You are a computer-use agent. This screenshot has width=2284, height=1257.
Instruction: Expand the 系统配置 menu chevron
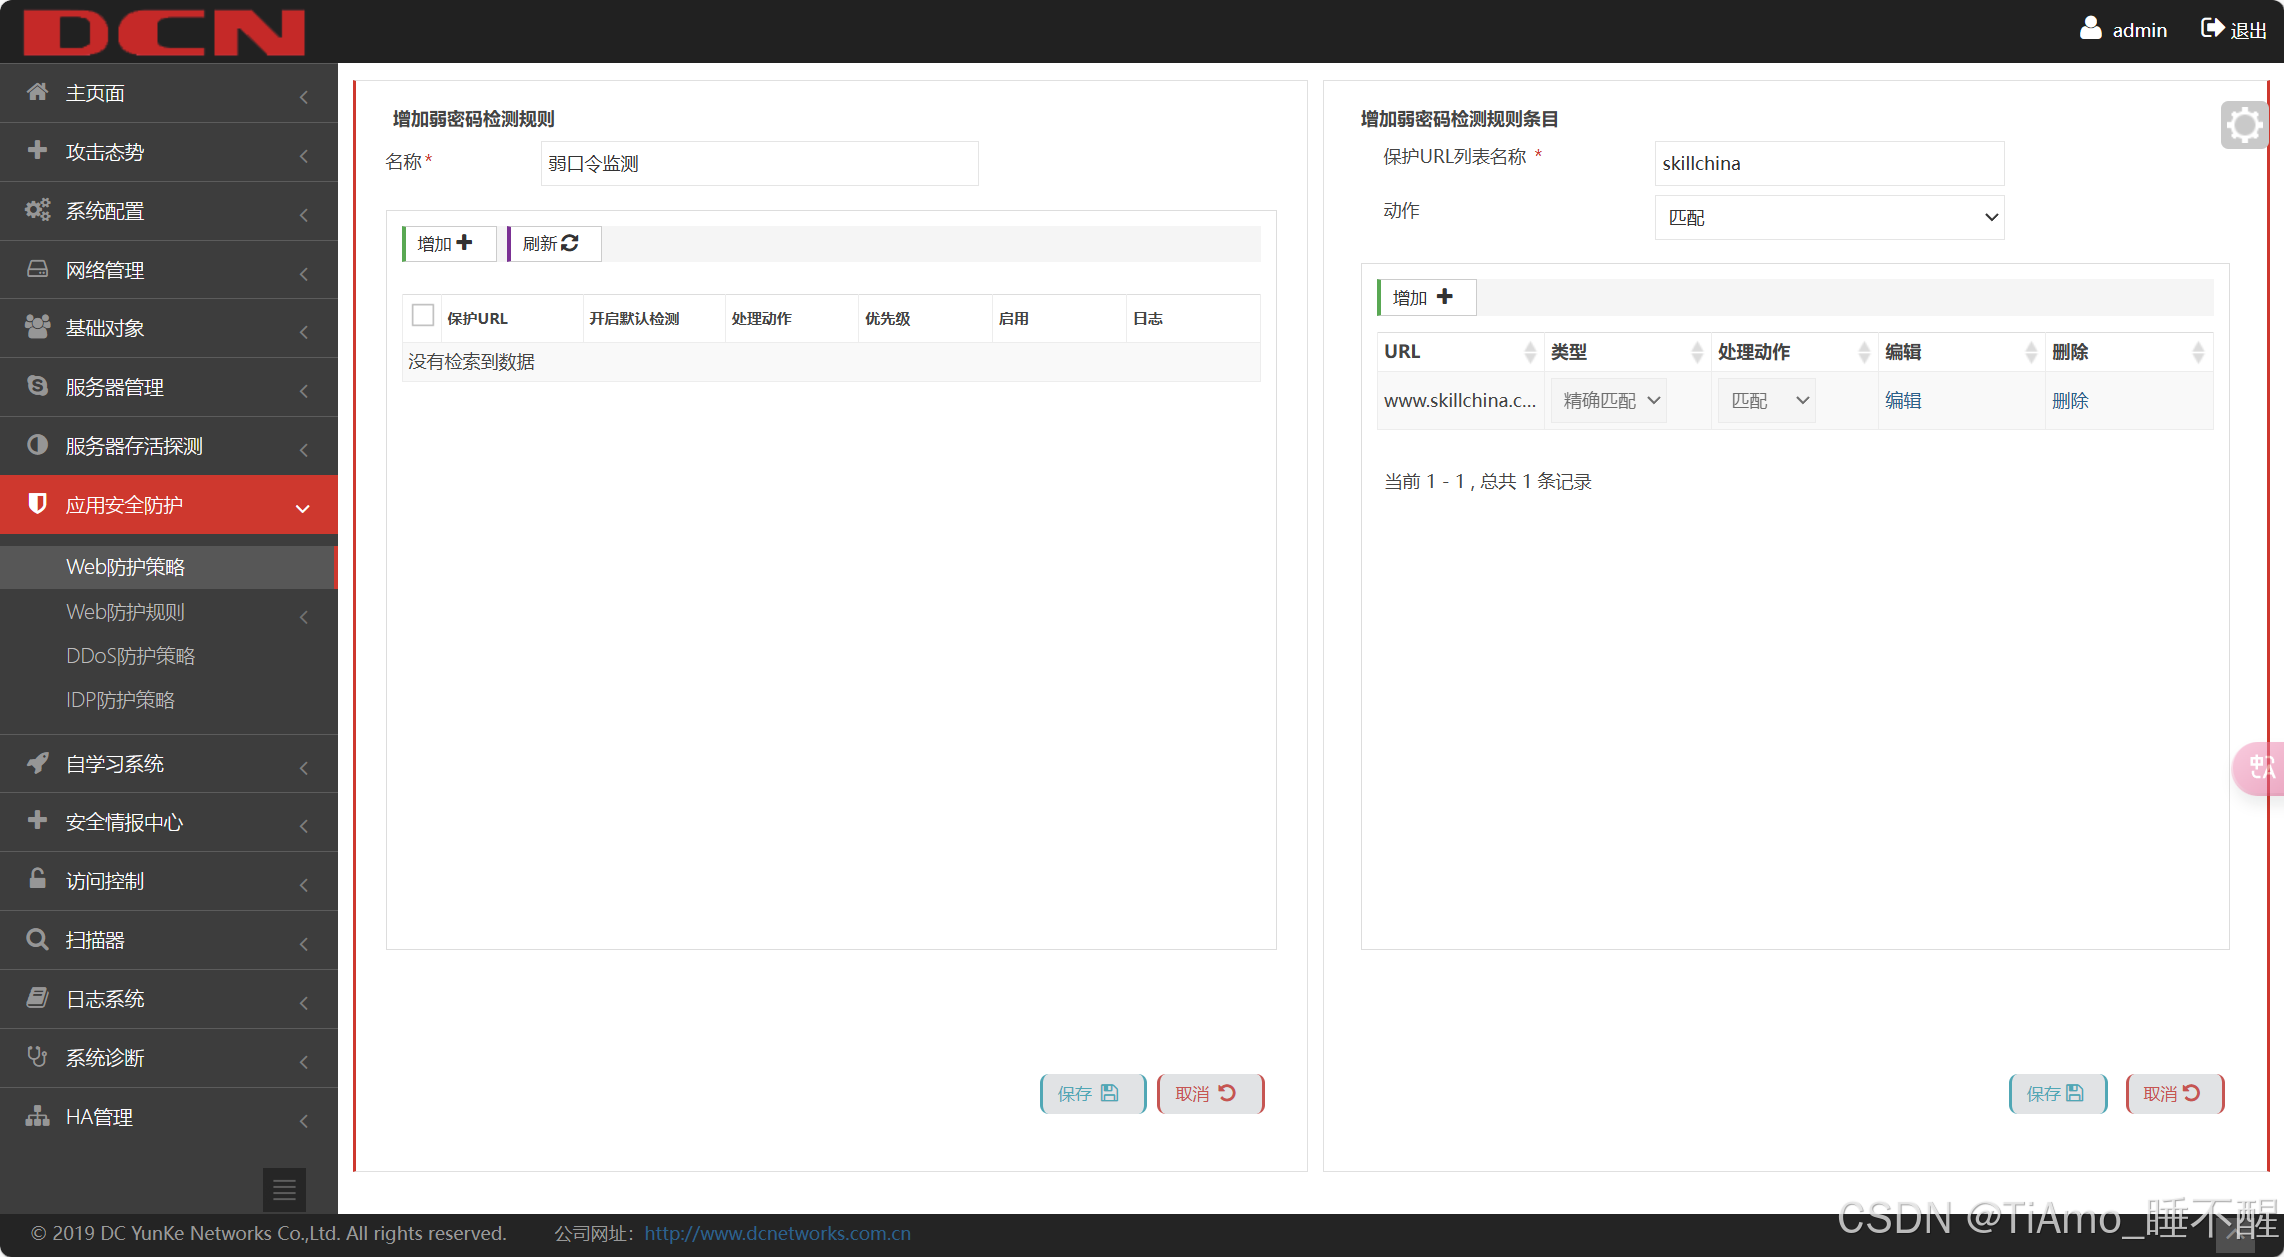[303, 215]
